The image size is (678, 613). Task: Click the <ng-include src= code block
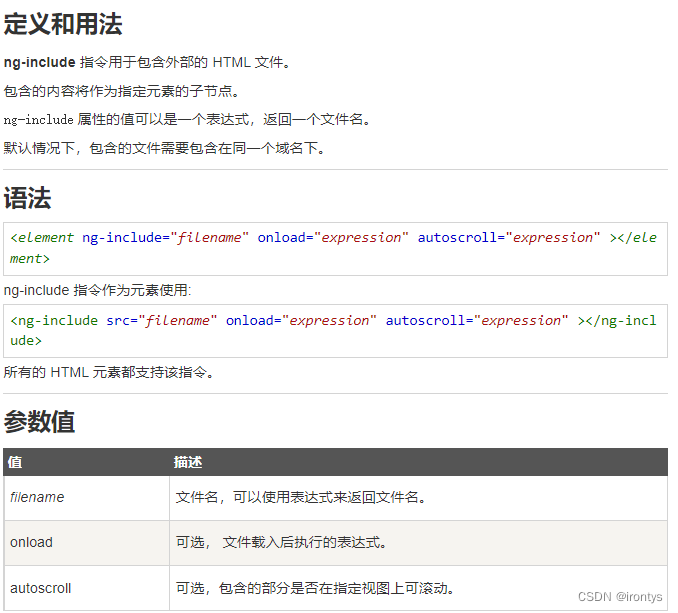[x=335, y=331]
